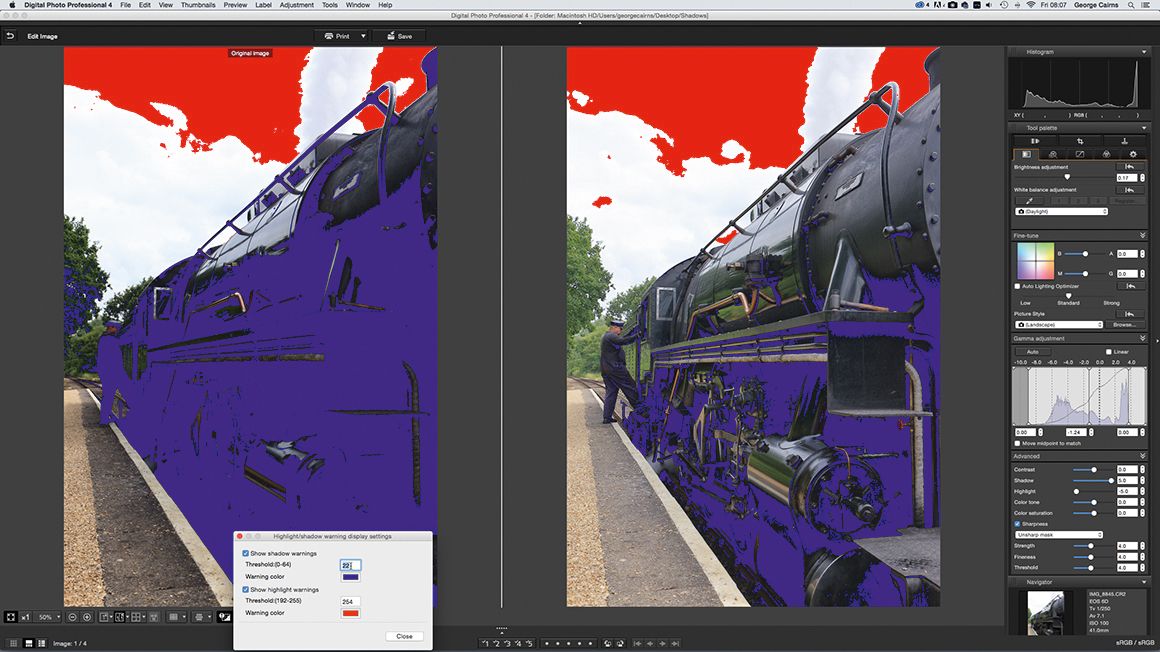This screenshot has height=652, width=1160.
Task: Click the red highlight warning color swatch
Action: [x=350, y=613]
